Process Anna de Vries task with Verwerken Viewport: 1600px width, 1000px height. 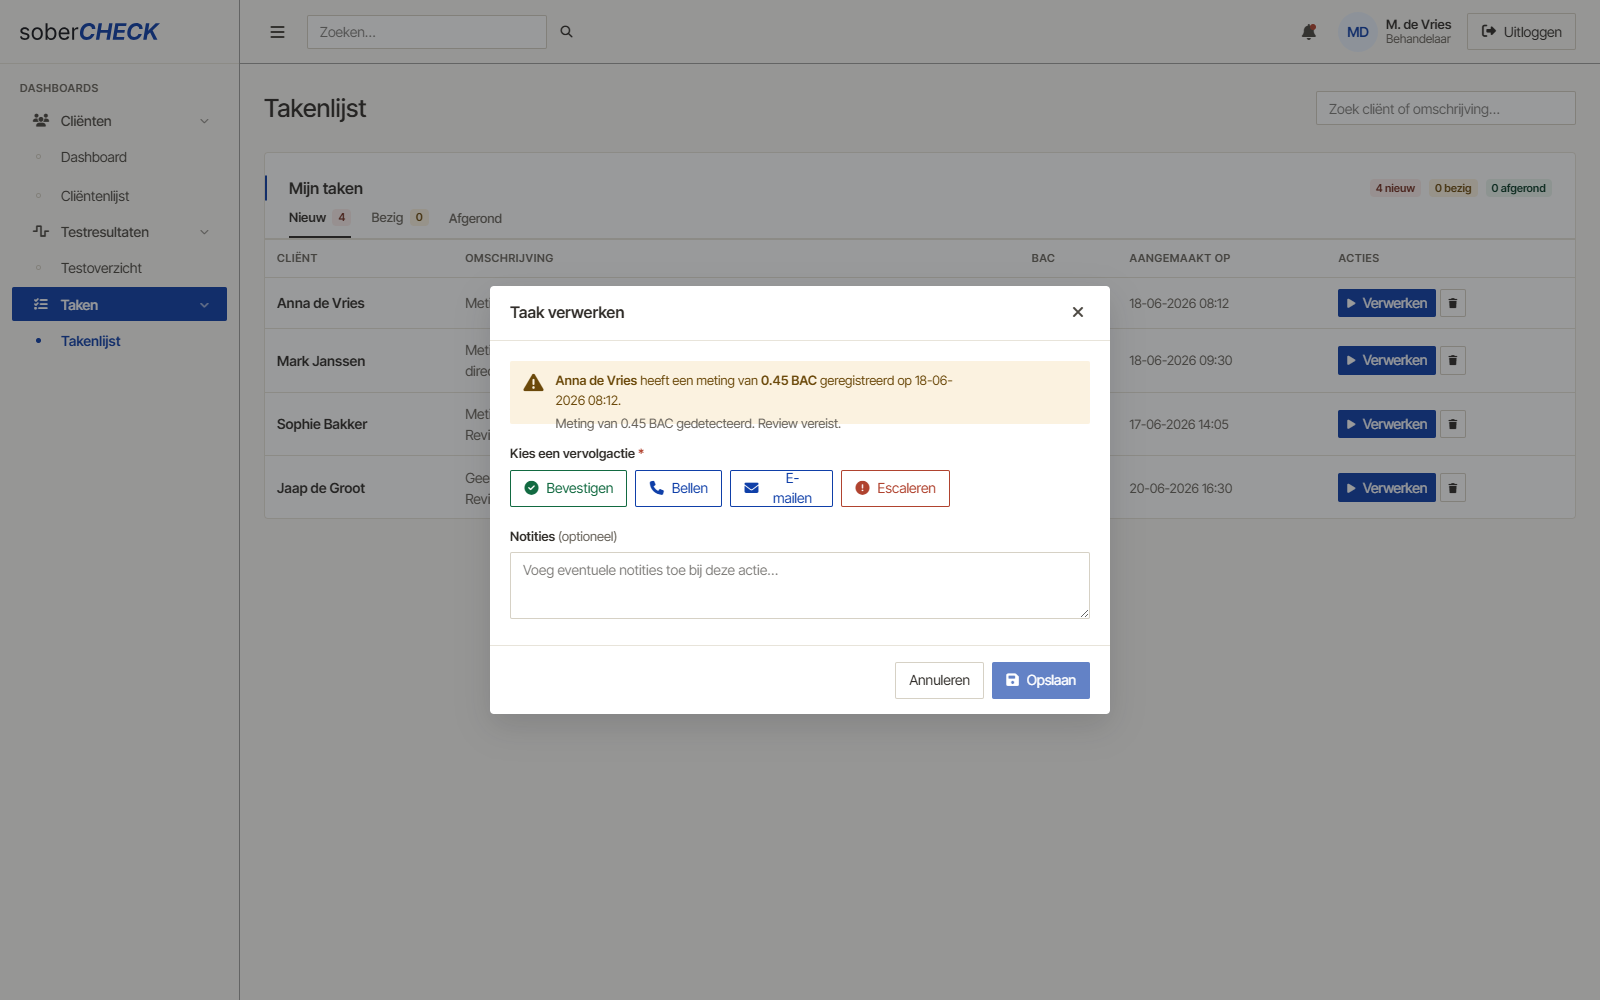(x=1386, y=303)
